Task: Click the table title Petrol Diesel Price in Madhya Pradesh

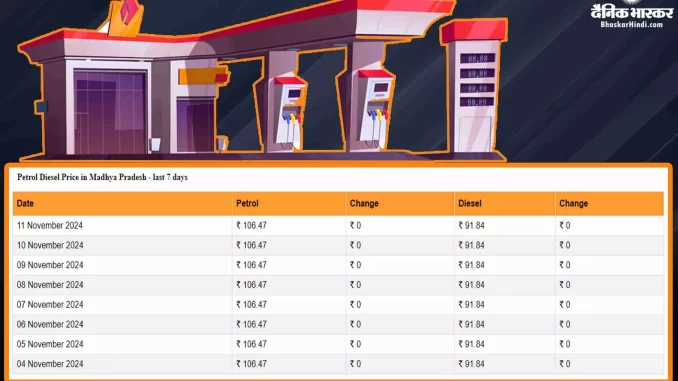Action: pos(102,177)
